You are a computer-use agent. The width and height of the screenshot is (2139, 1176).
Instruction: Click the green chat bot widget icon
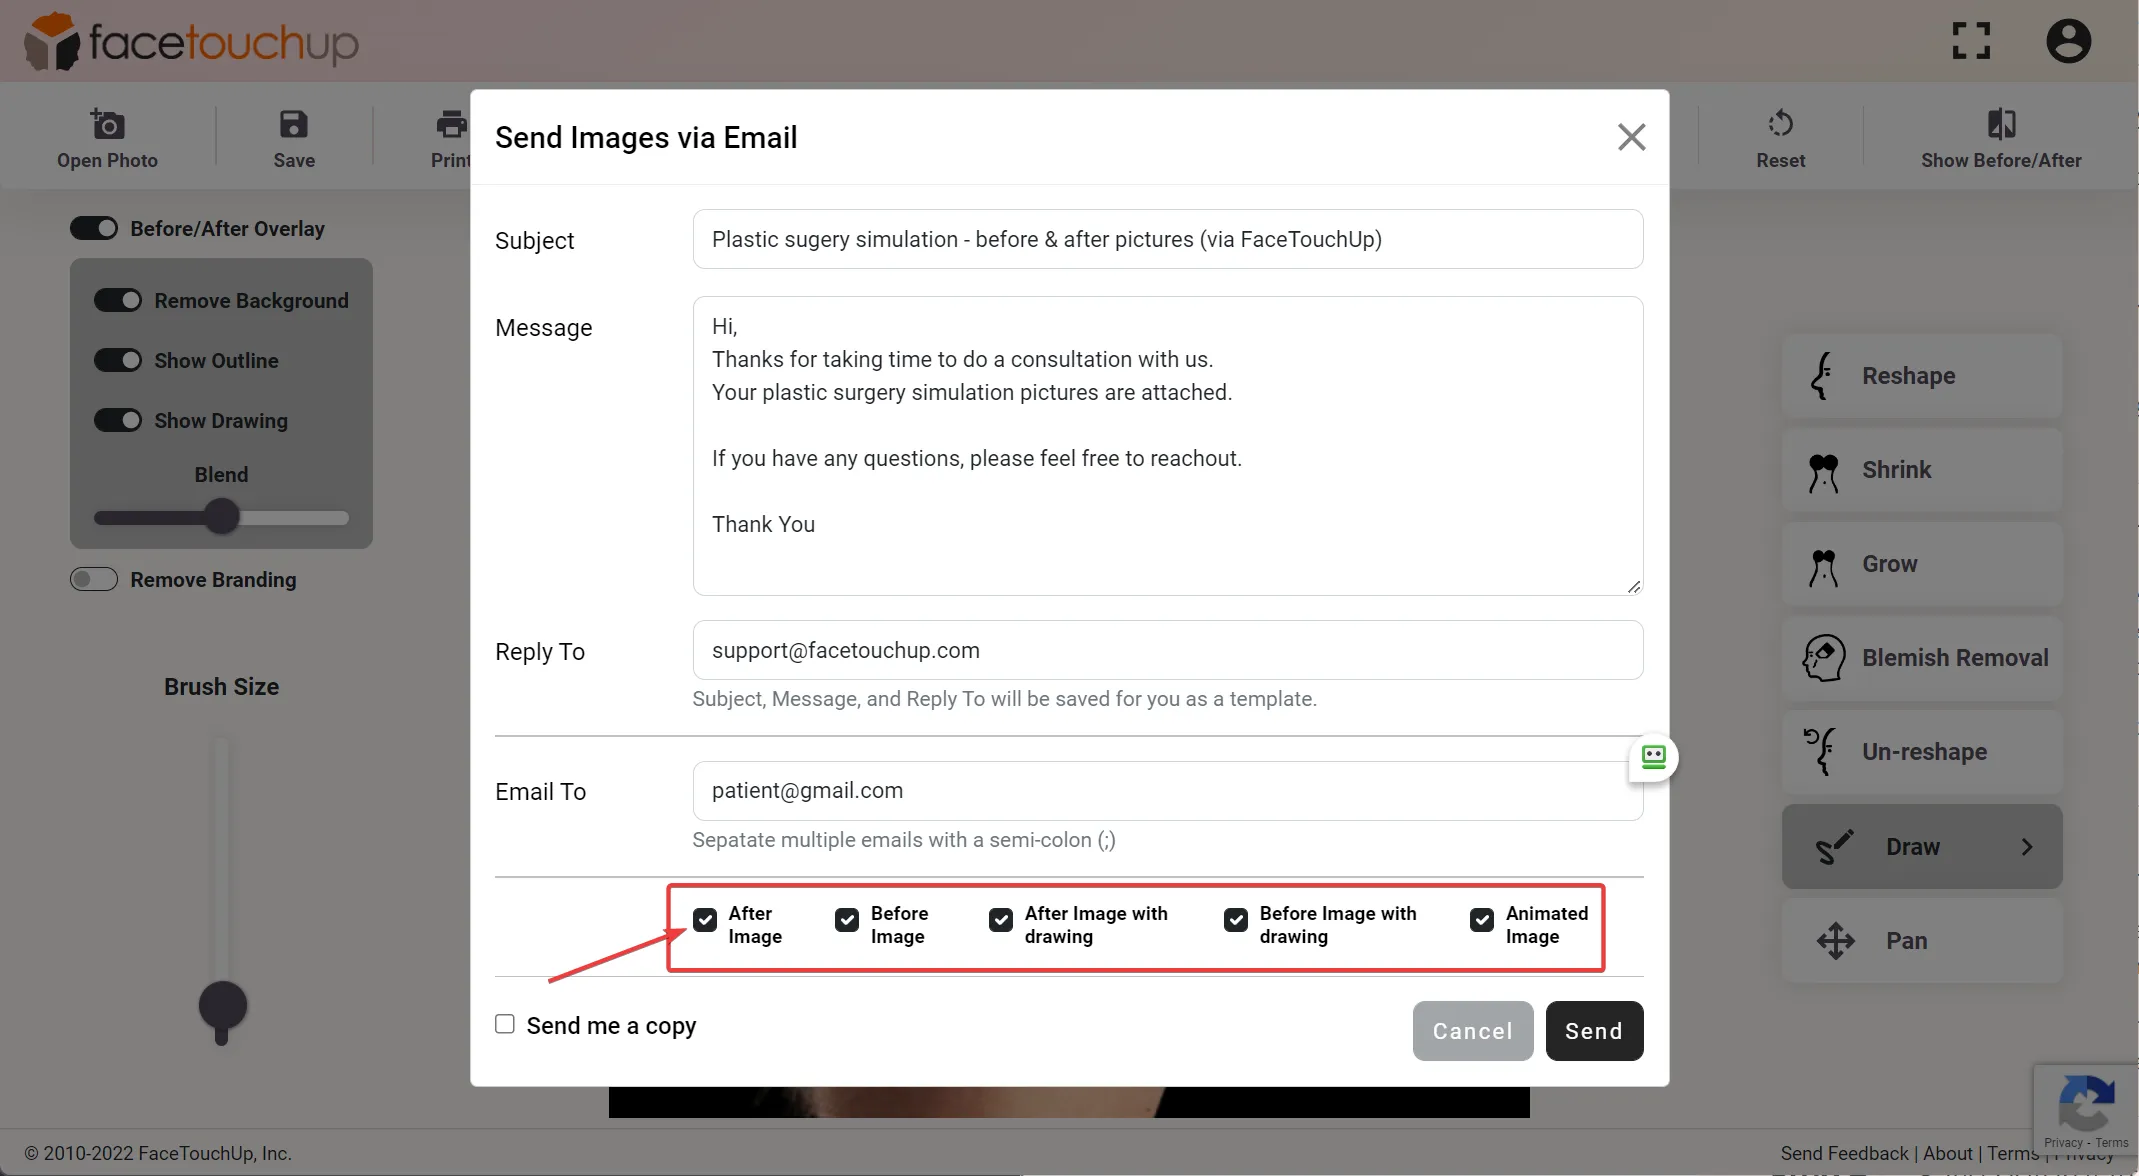pos(1653,757)
